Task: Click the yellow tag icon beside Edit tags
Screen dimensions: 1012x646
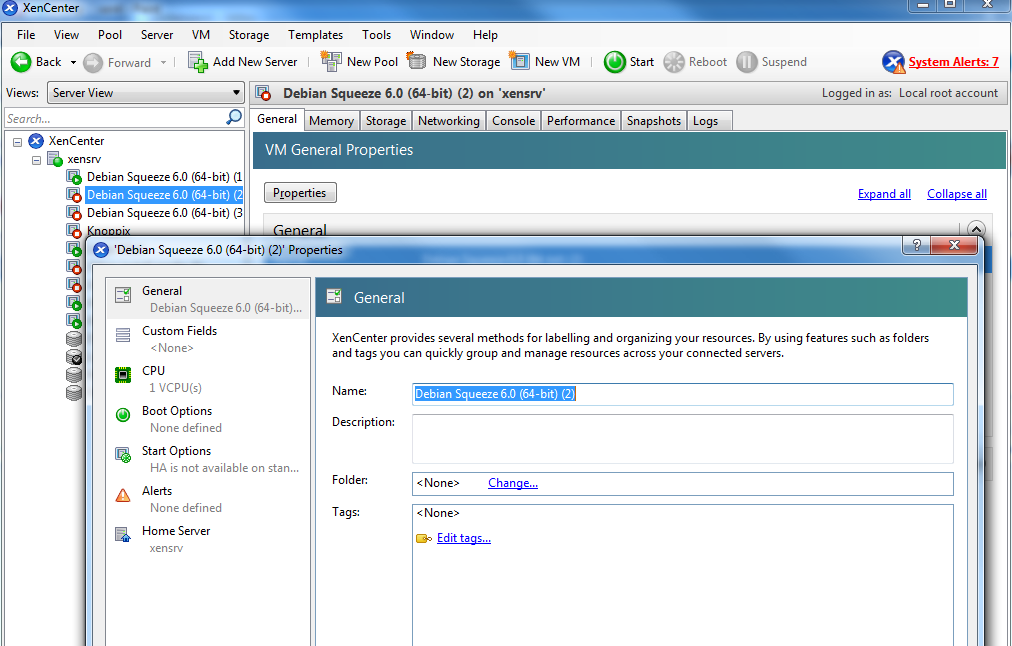Action: (424, 538)
